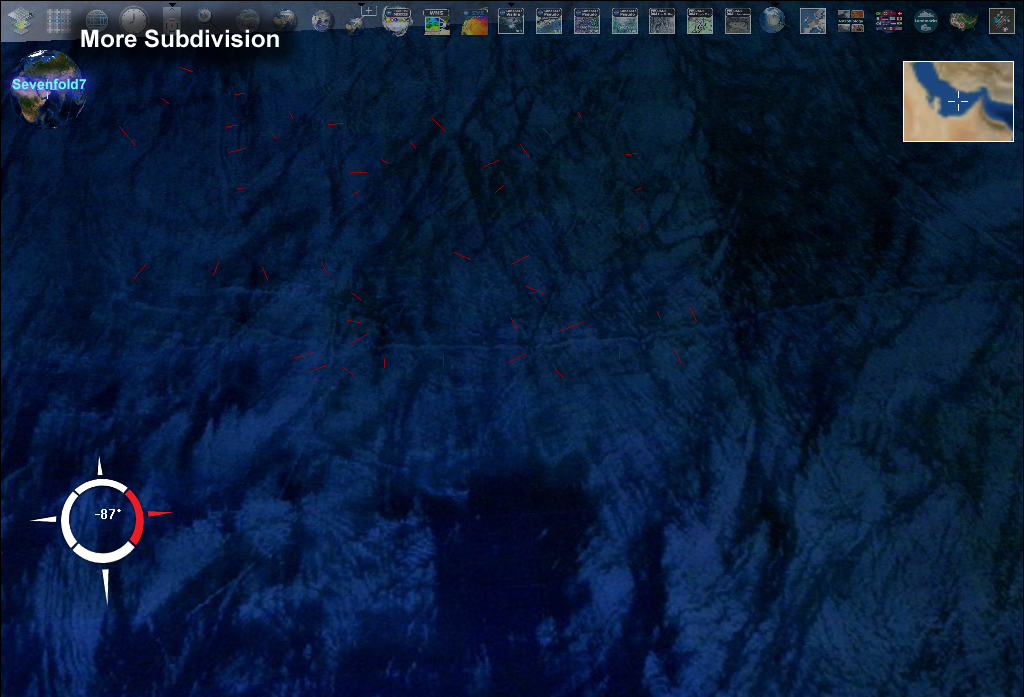
Task: Click the "More Subdivision" label
Action: click(180, 39)
